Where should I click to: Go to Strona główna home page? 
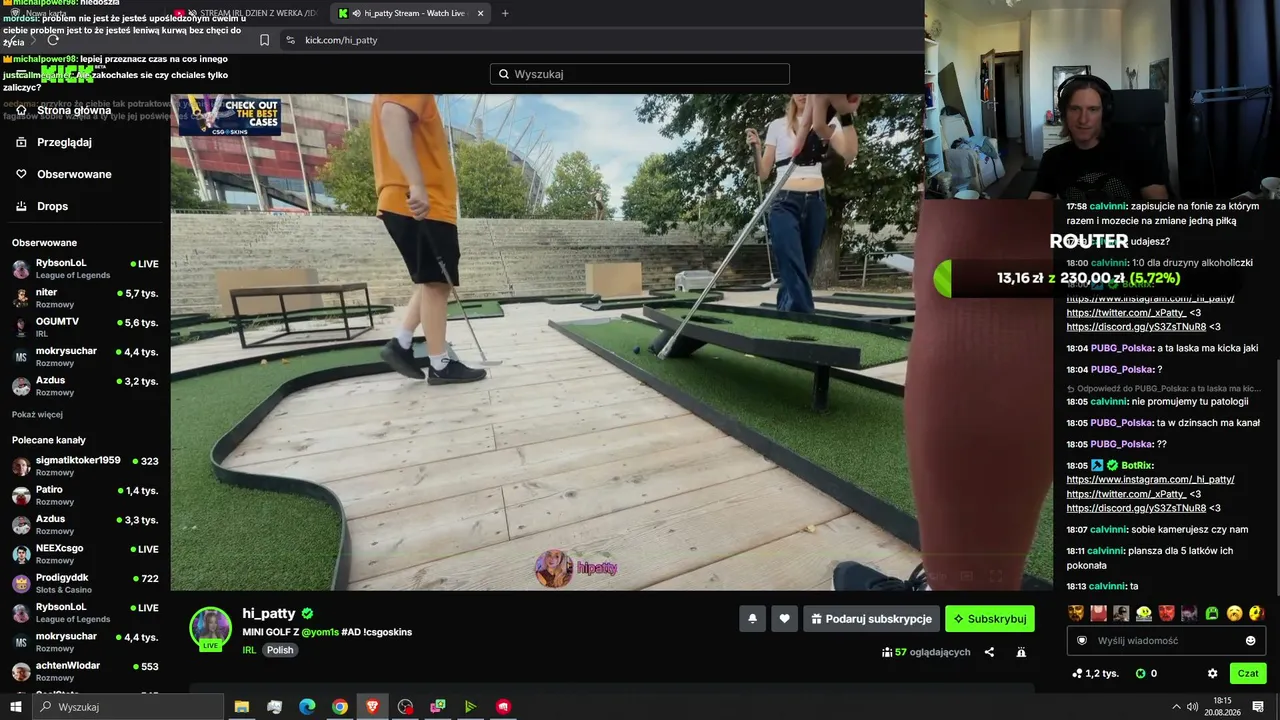tap(64, 111)
